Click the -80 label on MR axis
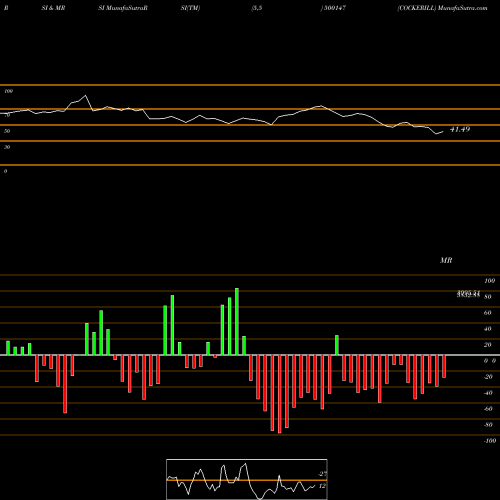 (x=488, y=425)
